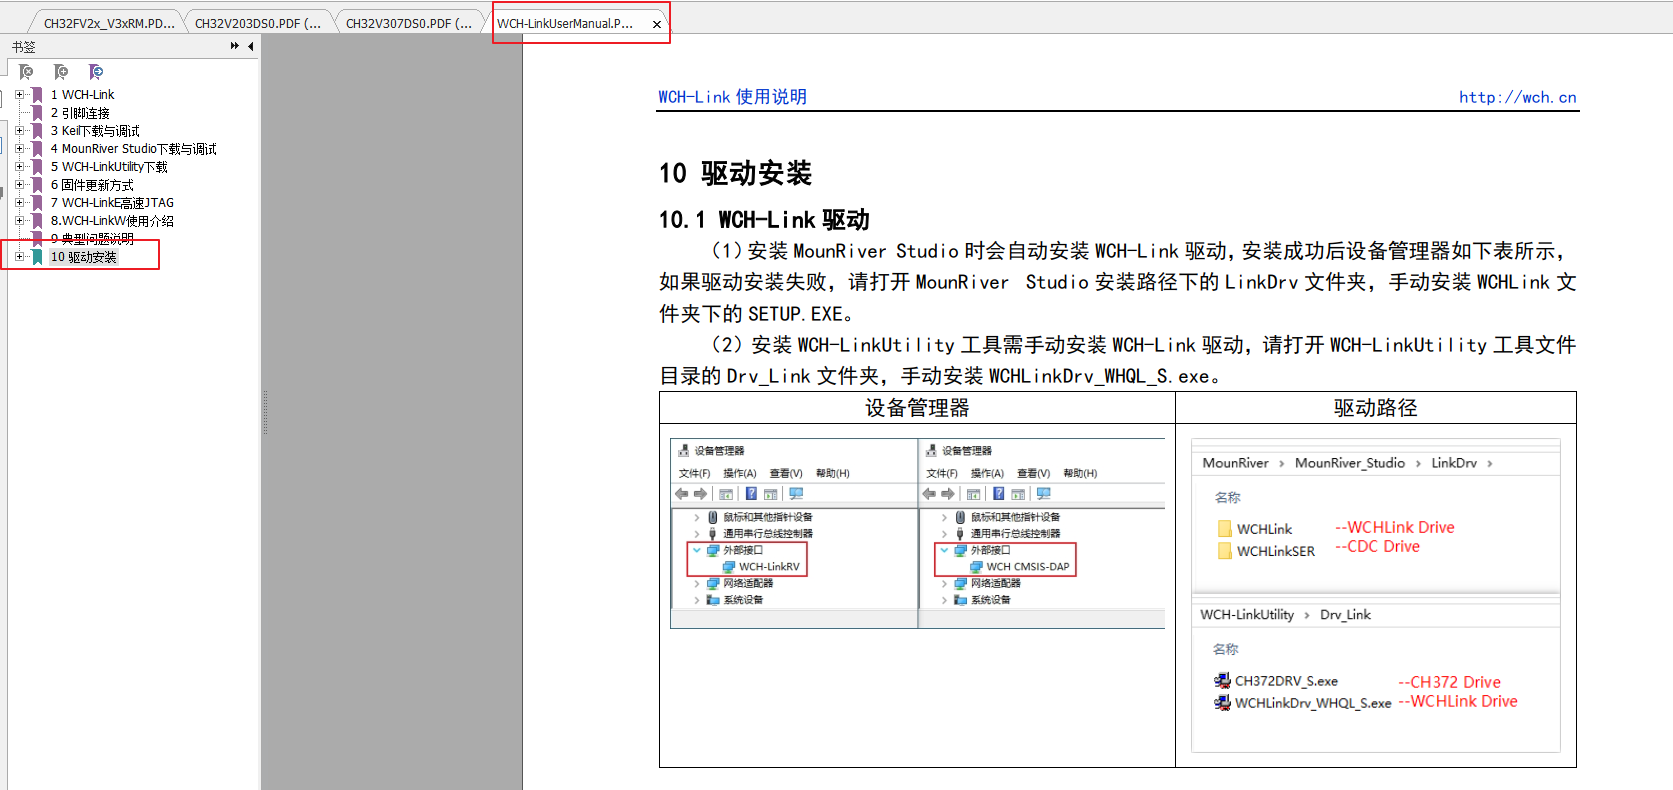Click the --CDC Drive red annotation

[1377, 547]
